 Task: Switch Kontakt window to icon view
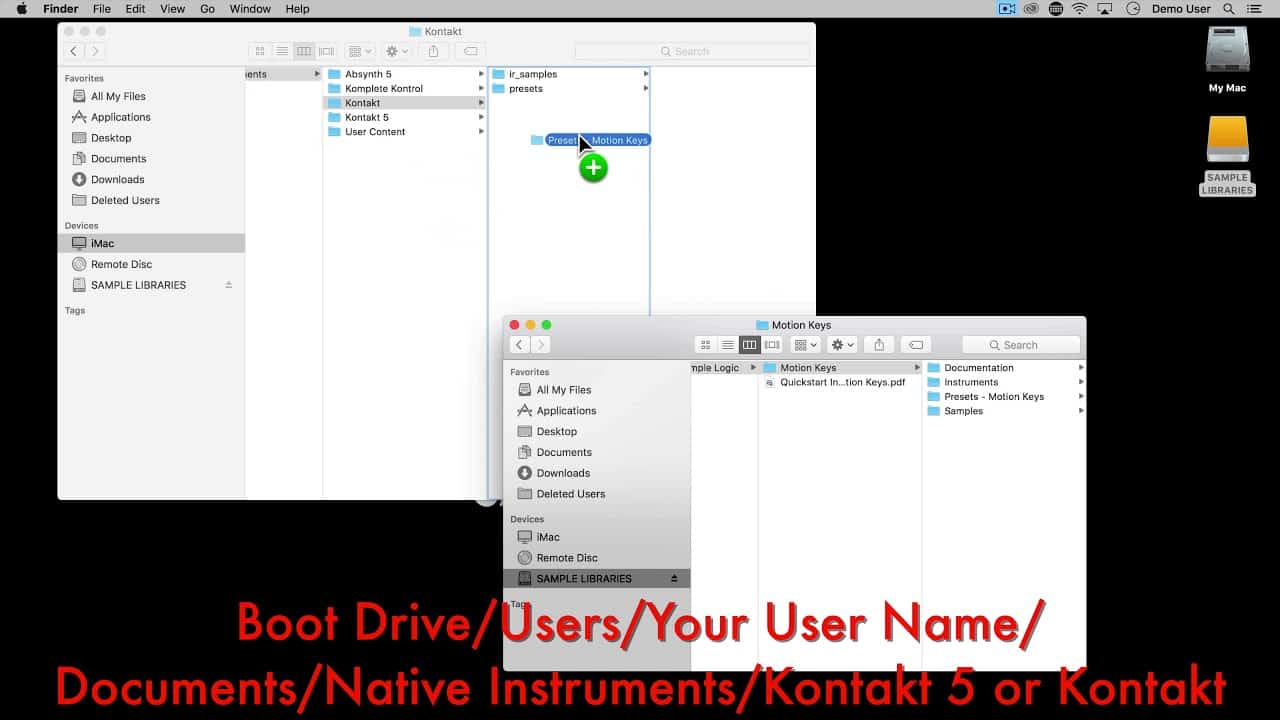tap(260, 51)
